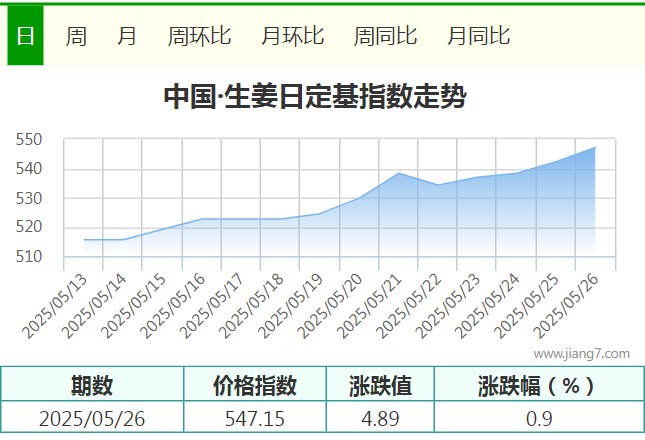Switch to the 月 monthly tab

pos(126,36)
